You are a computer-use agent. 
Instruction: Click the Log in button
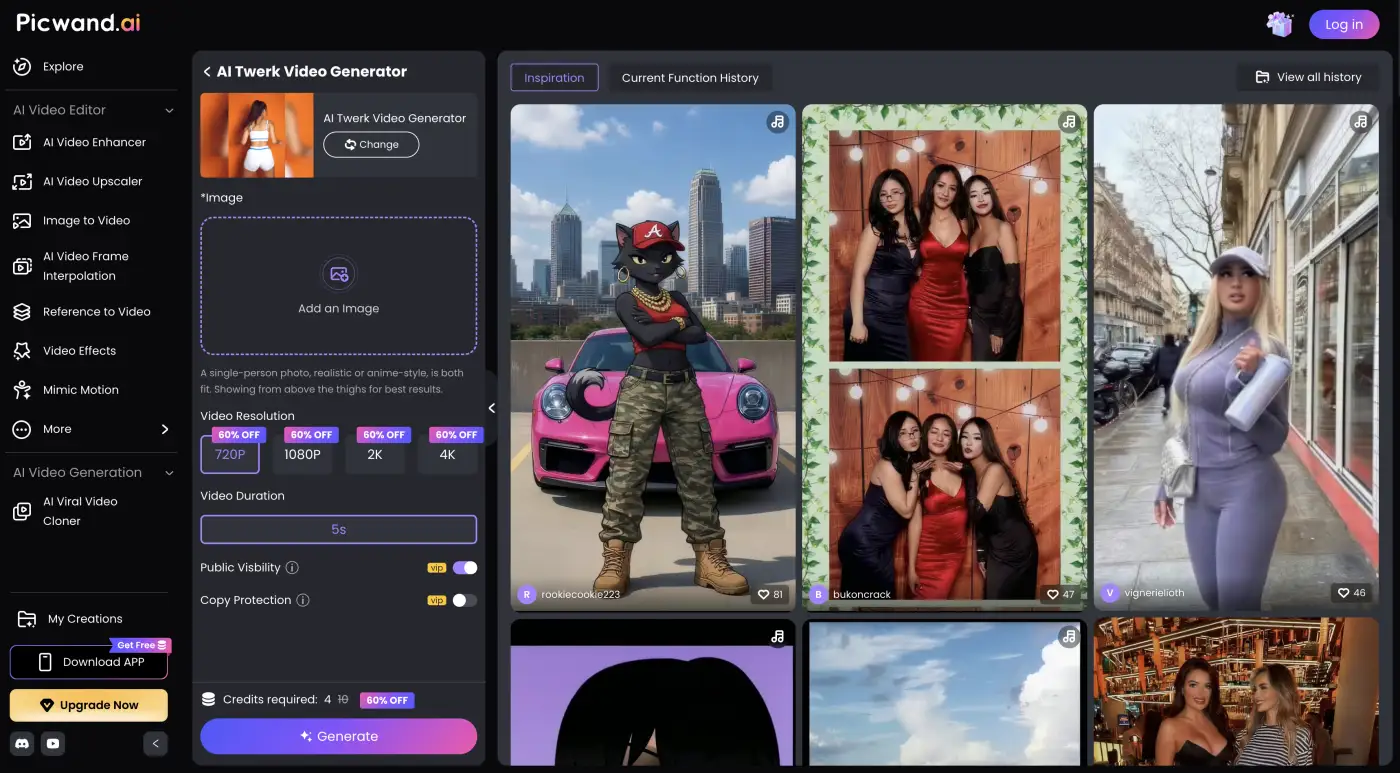(1344, 25)
